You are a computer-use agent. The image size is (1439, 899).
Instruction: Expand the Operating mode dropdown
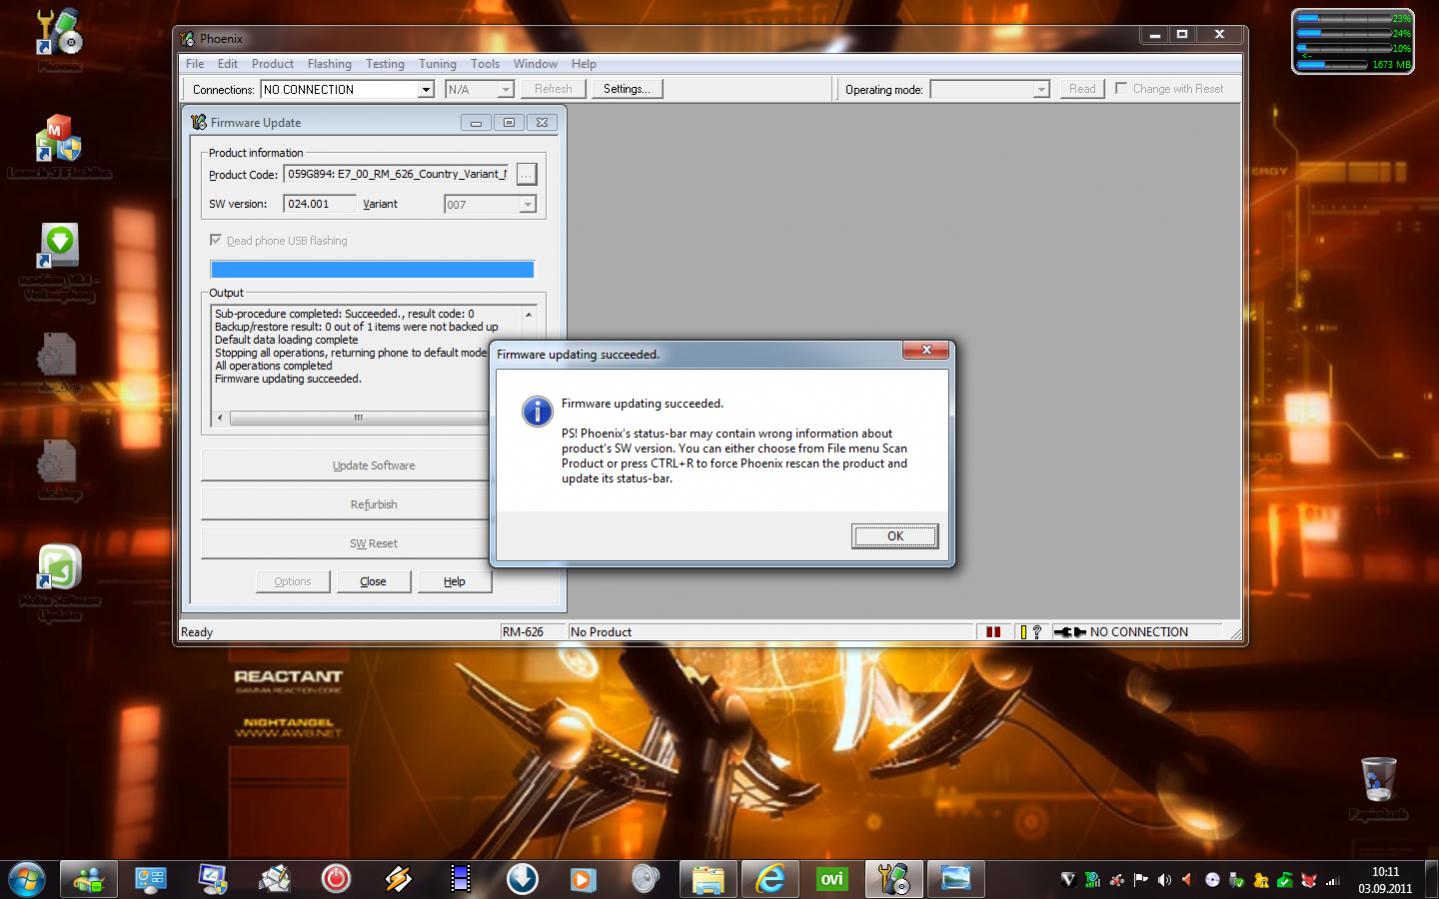click(x=1041, y=89)
